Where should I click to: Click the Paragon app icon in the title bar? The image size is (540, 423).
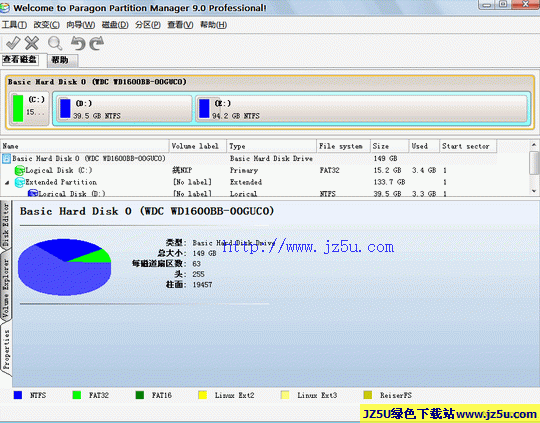tap(4, 8)
